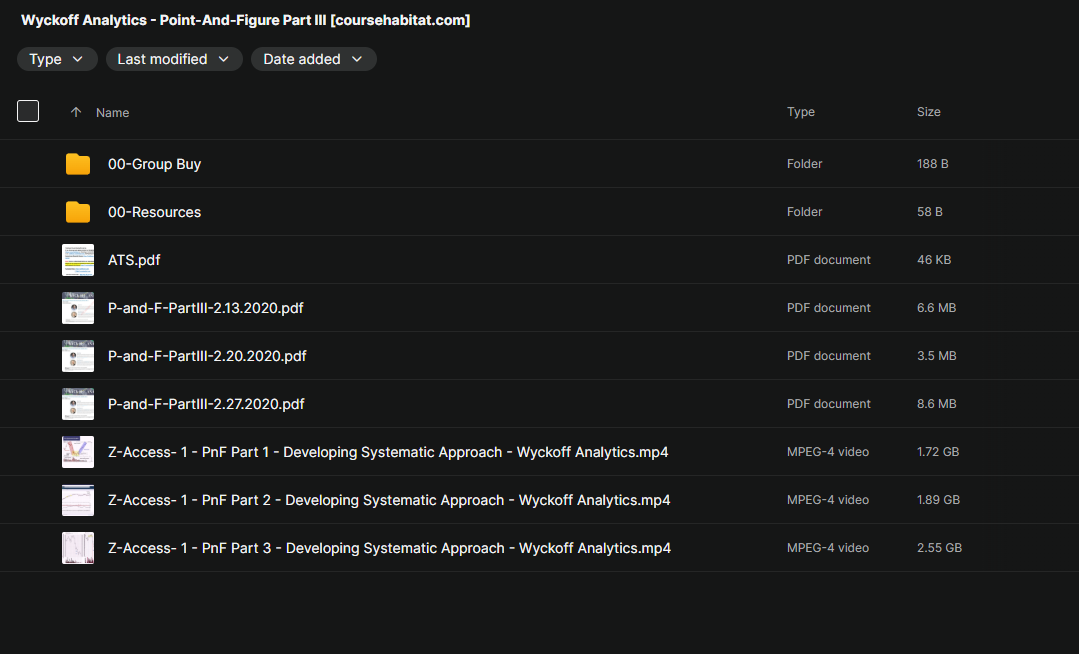Open the ATS.pdf file name link

click(134, 260)
